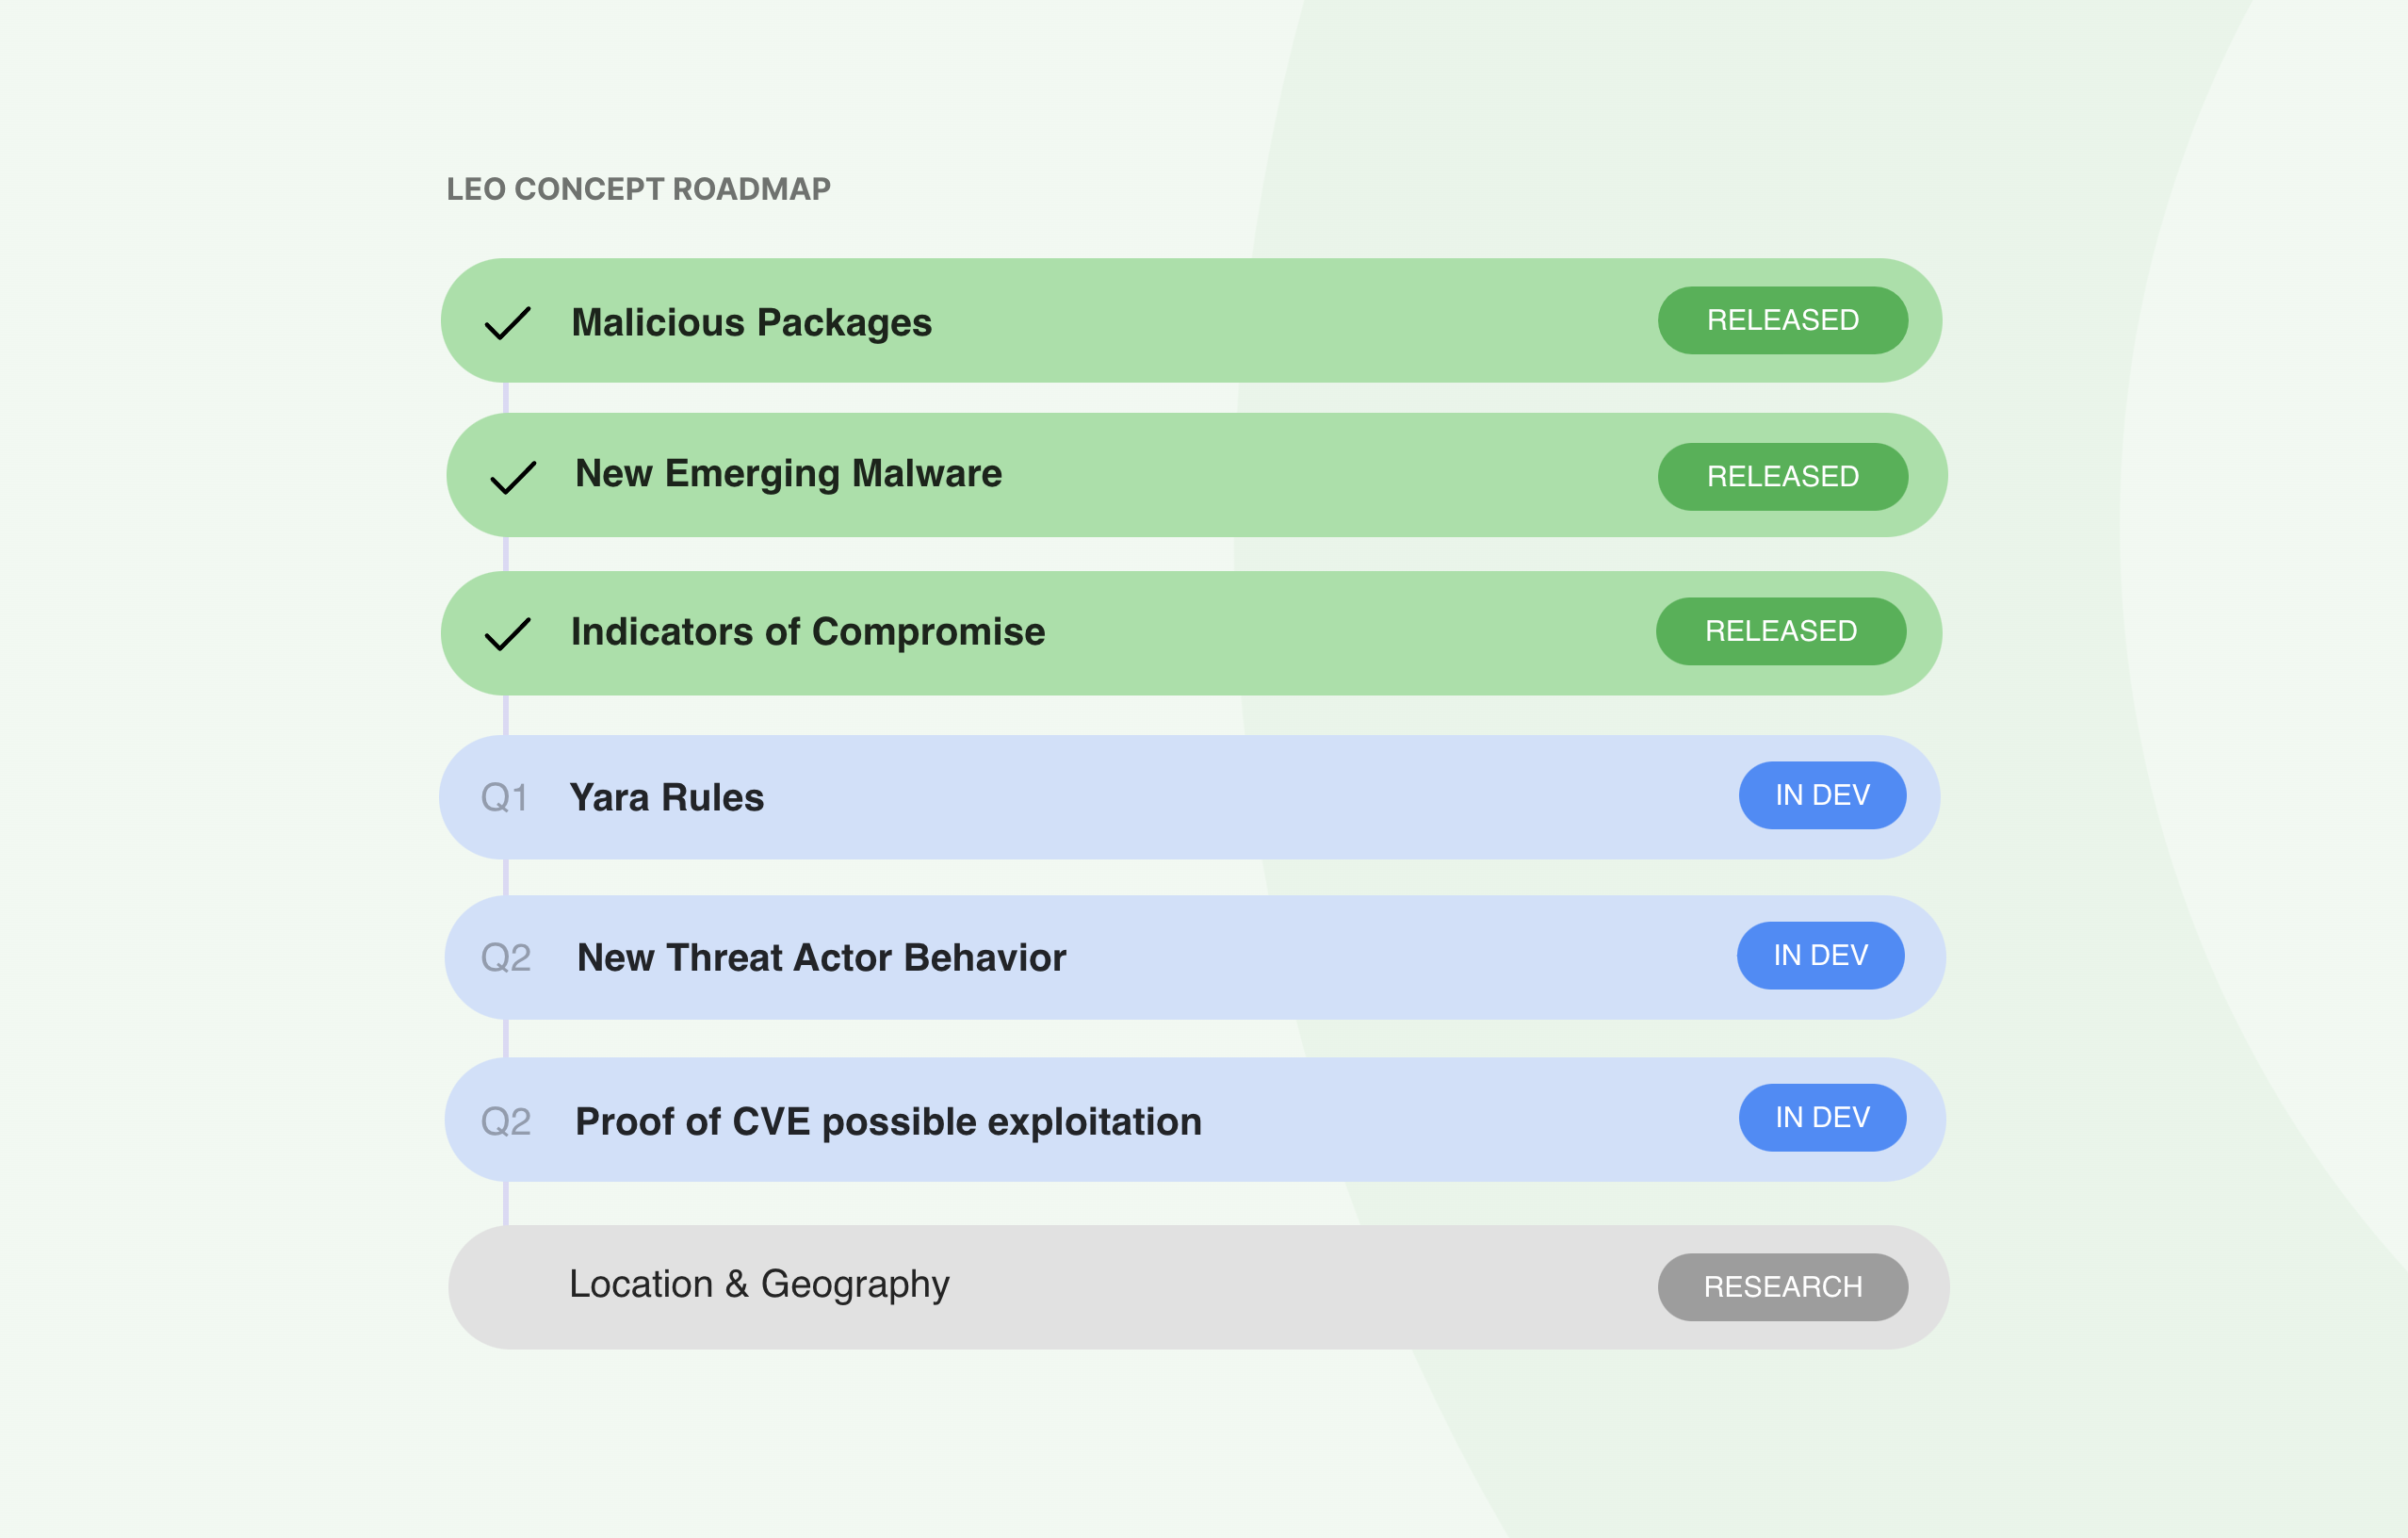Viewport: 2408px width, 1538px height.
Task: Click the RELEASED badge on New Emerging Malware
Action: point(1782,476)
